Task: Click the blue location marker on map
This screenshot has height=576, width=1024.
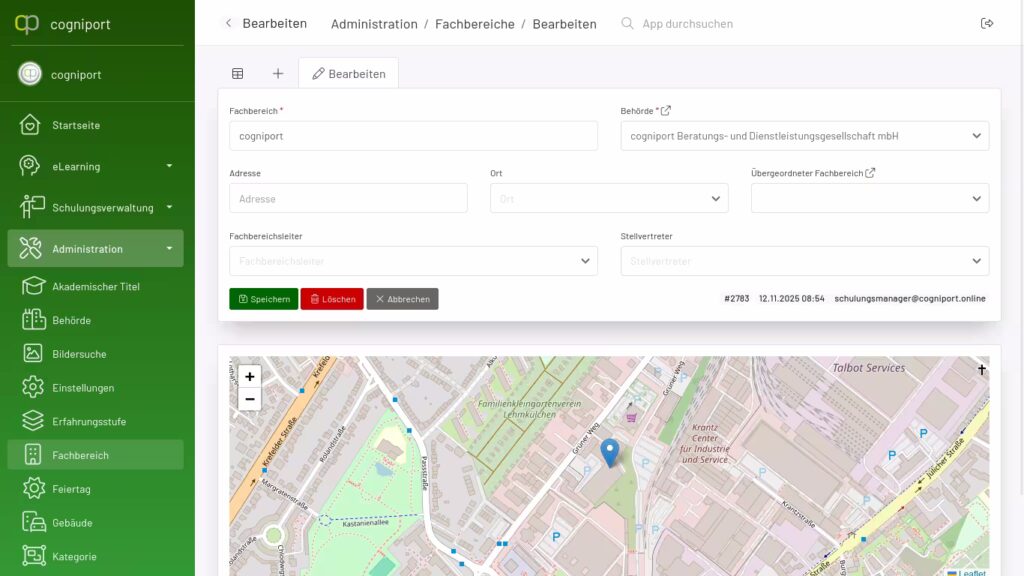Action: point(610,452)
